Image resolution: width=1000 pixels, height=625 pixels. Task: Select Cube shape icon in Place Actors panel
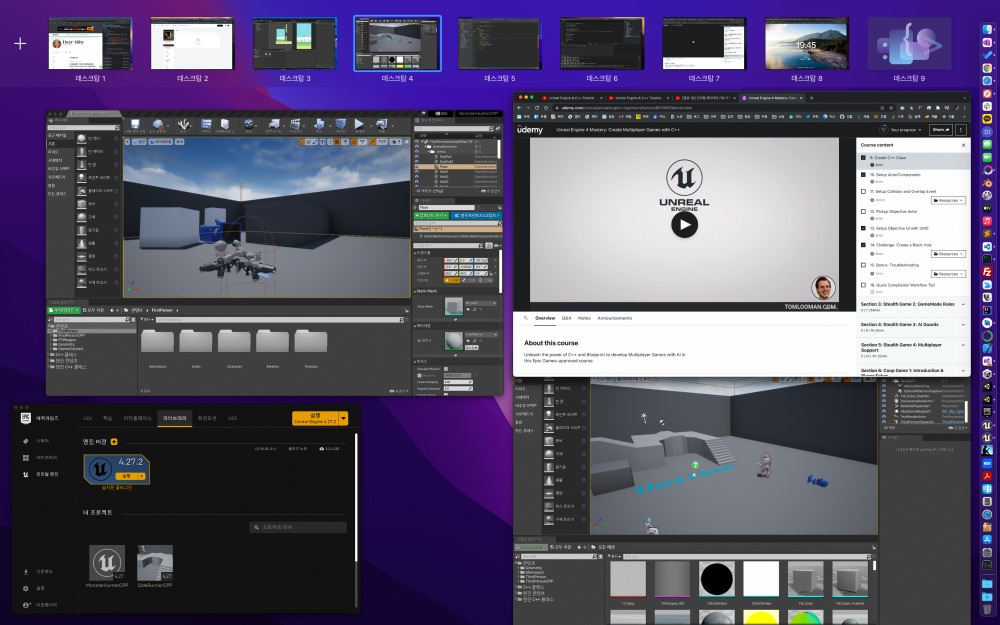coord(82,204)
